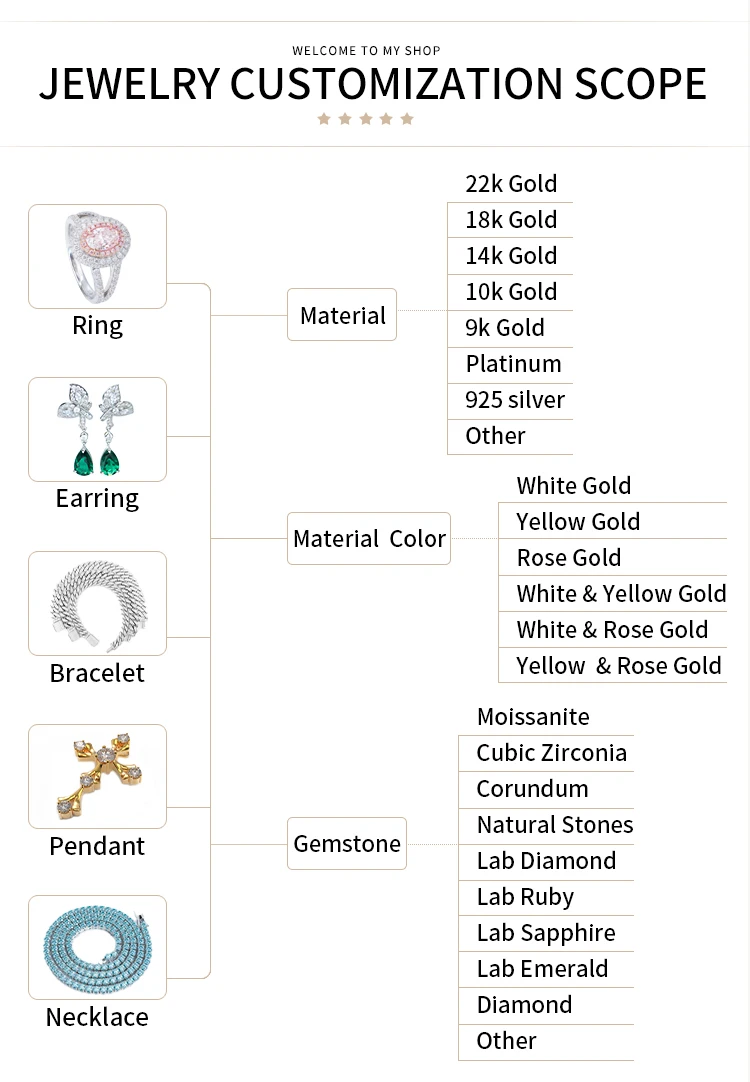Click the Lab Emerald entry
Viewport: 750px width, 1082px height.
tap(542, 969)
